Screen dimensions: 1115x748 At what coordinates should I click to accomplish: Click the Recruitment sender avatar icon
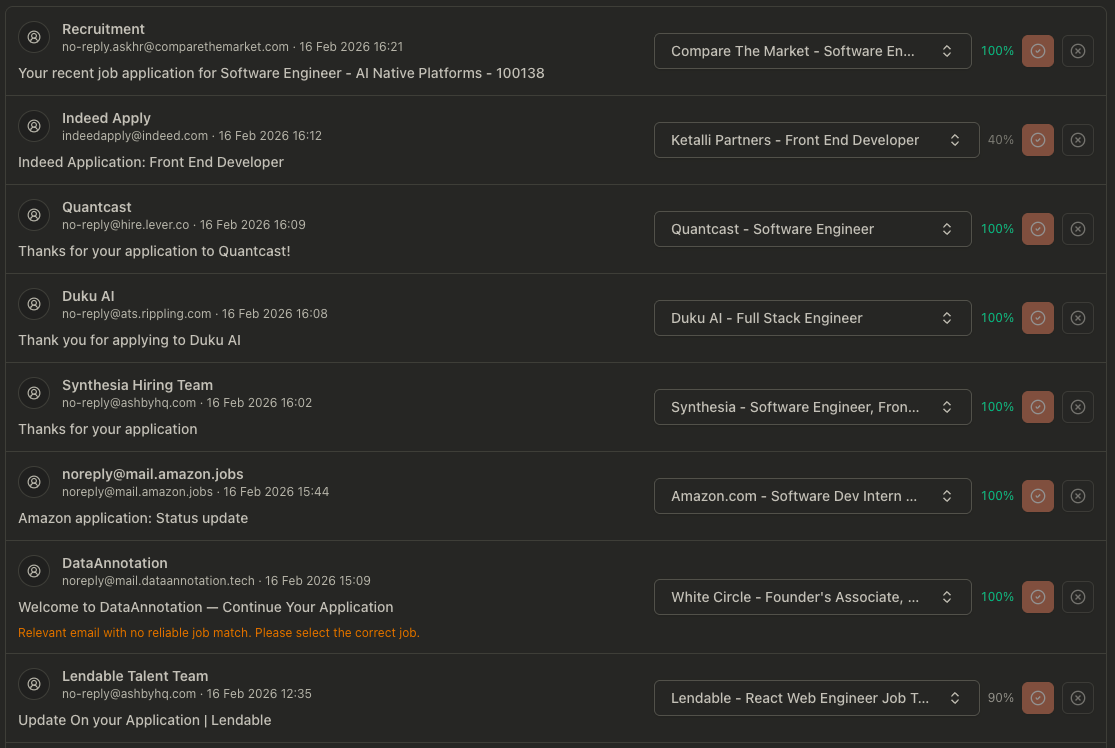coord(33,37)
